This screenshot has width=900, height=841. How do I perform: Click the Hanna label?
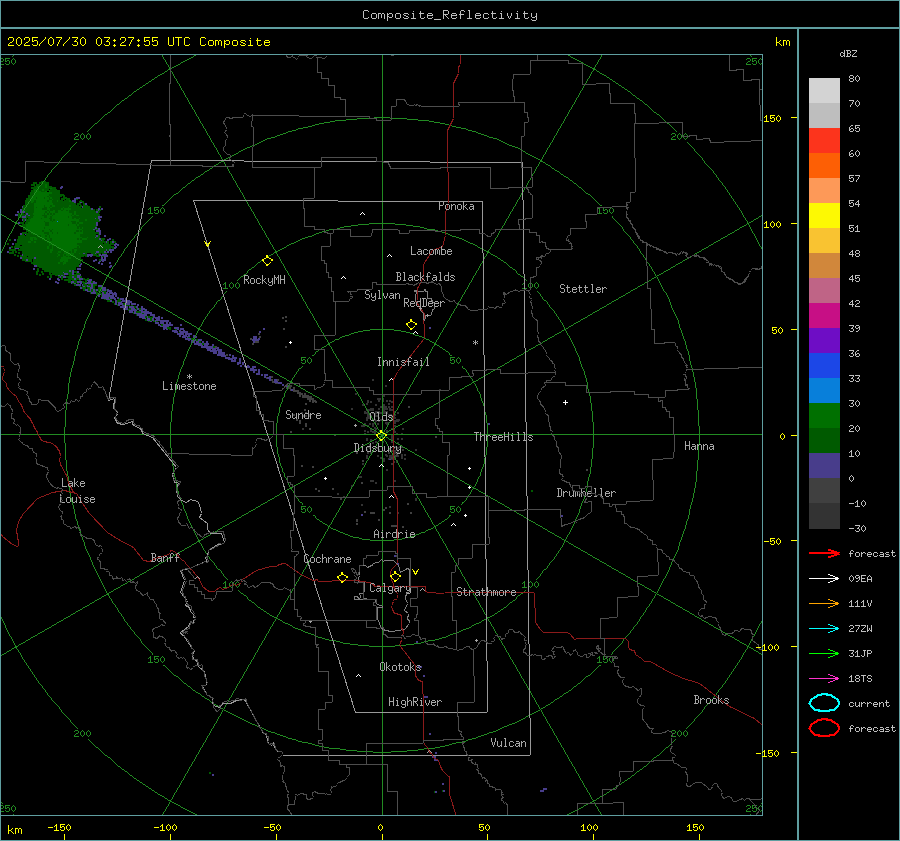(x=699, y=446)
